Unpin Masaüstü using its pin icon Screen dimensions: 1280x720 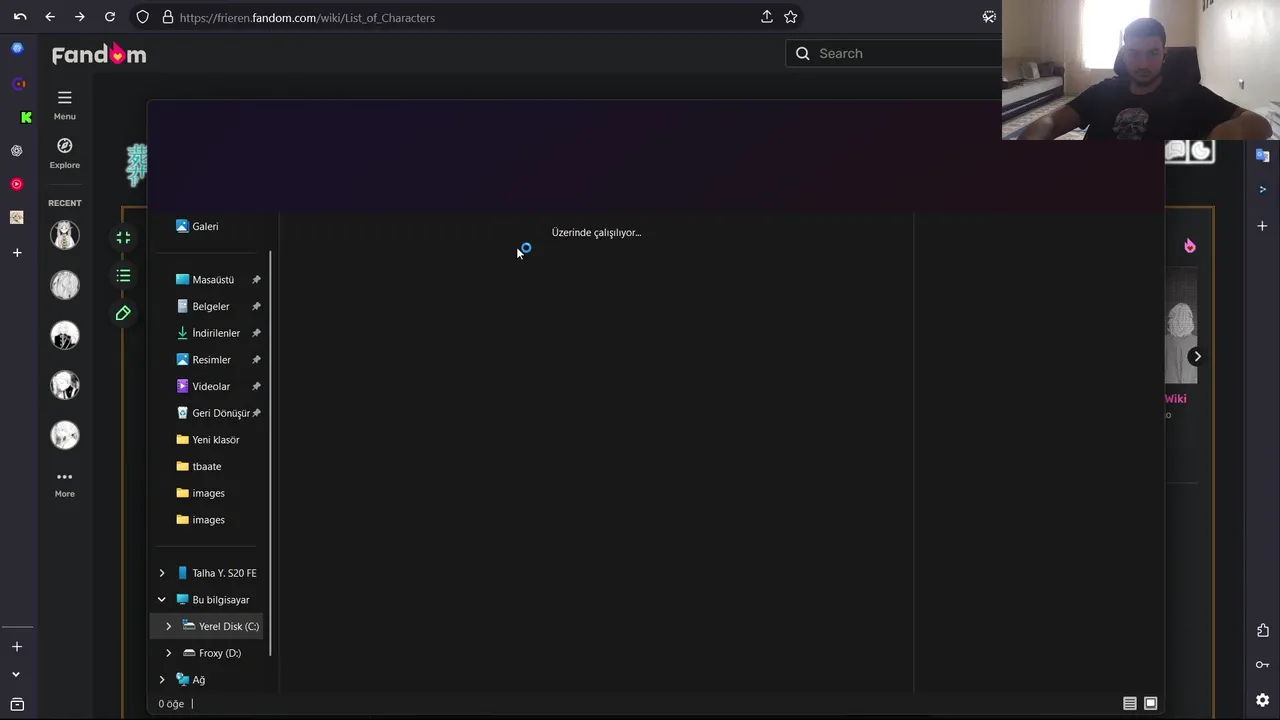tap(256, 280)
